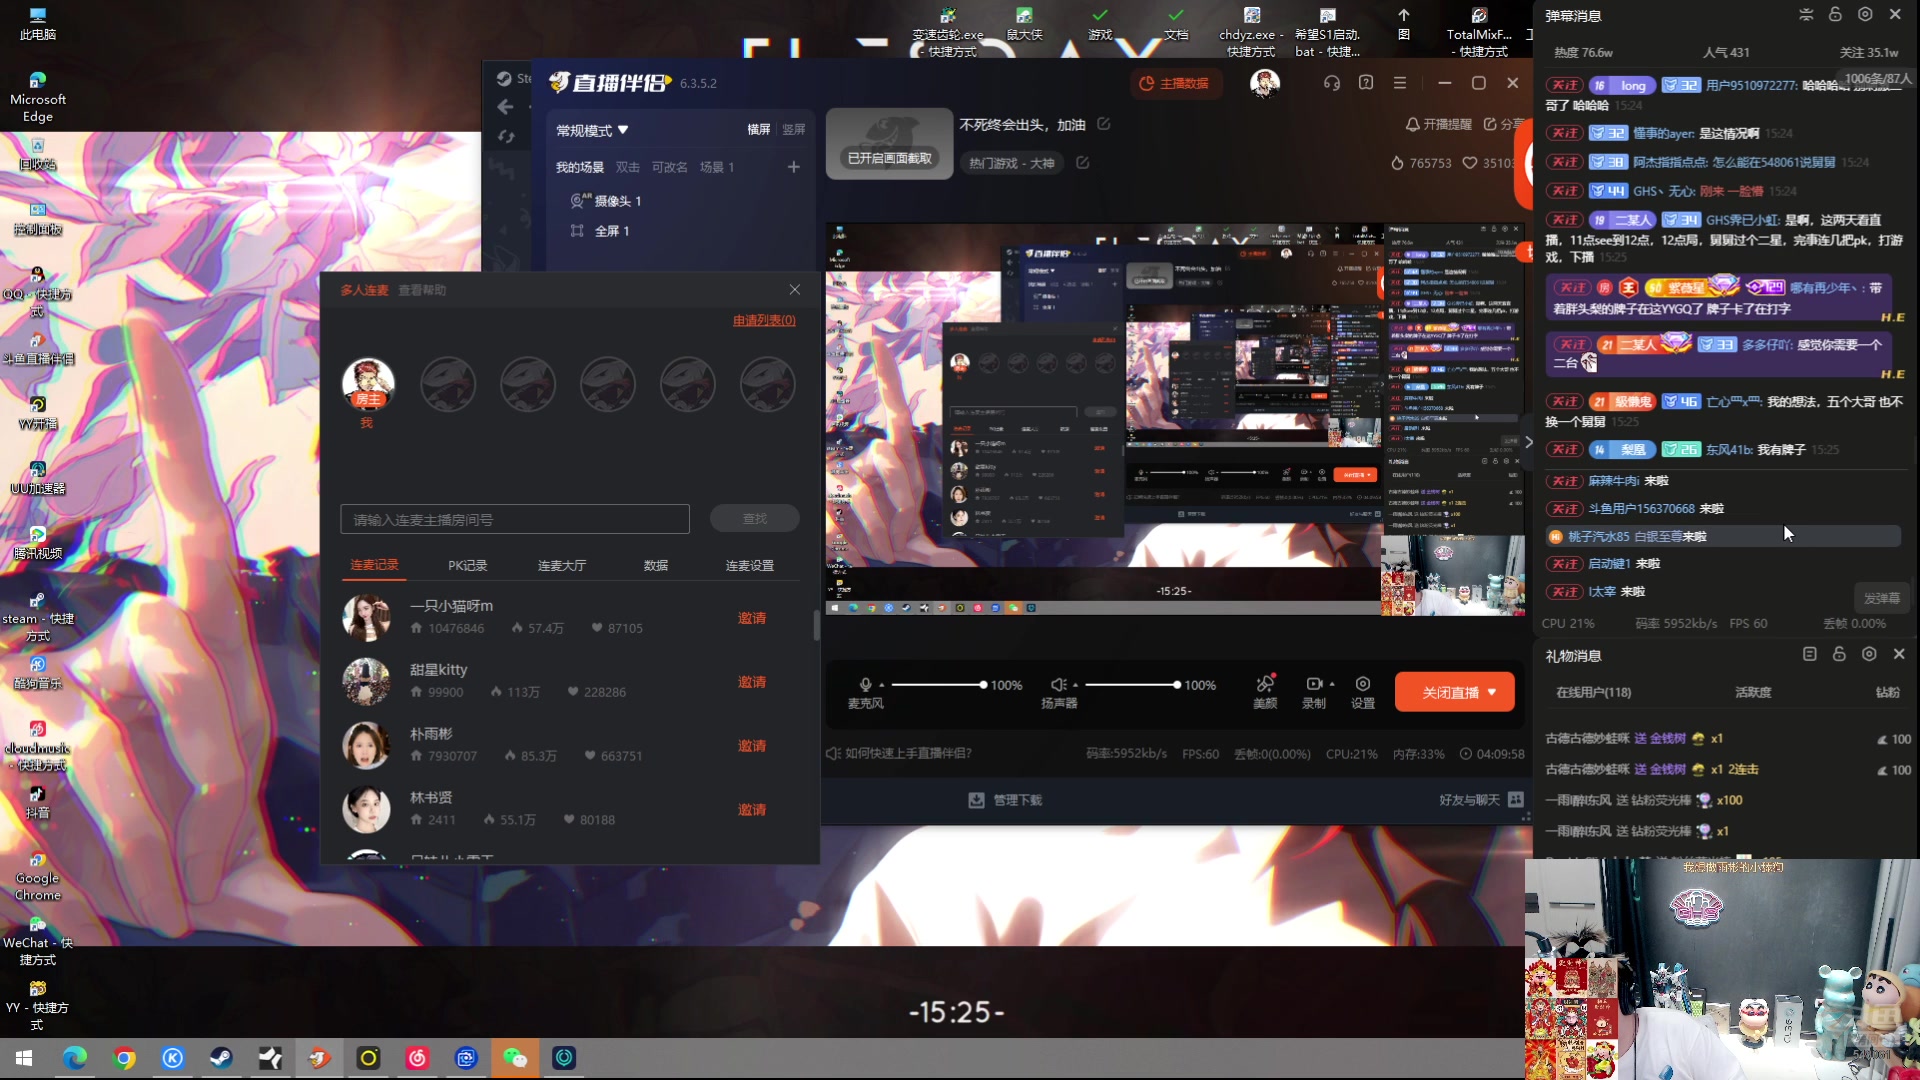This screenshot has width=1920, height=1080.
Task: Add a new scene with plus icon
Action: (x=794, y=167)
